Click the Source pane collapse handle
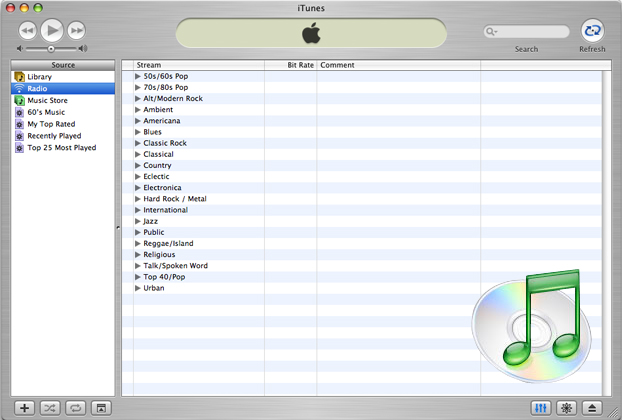 coord(118,228)
